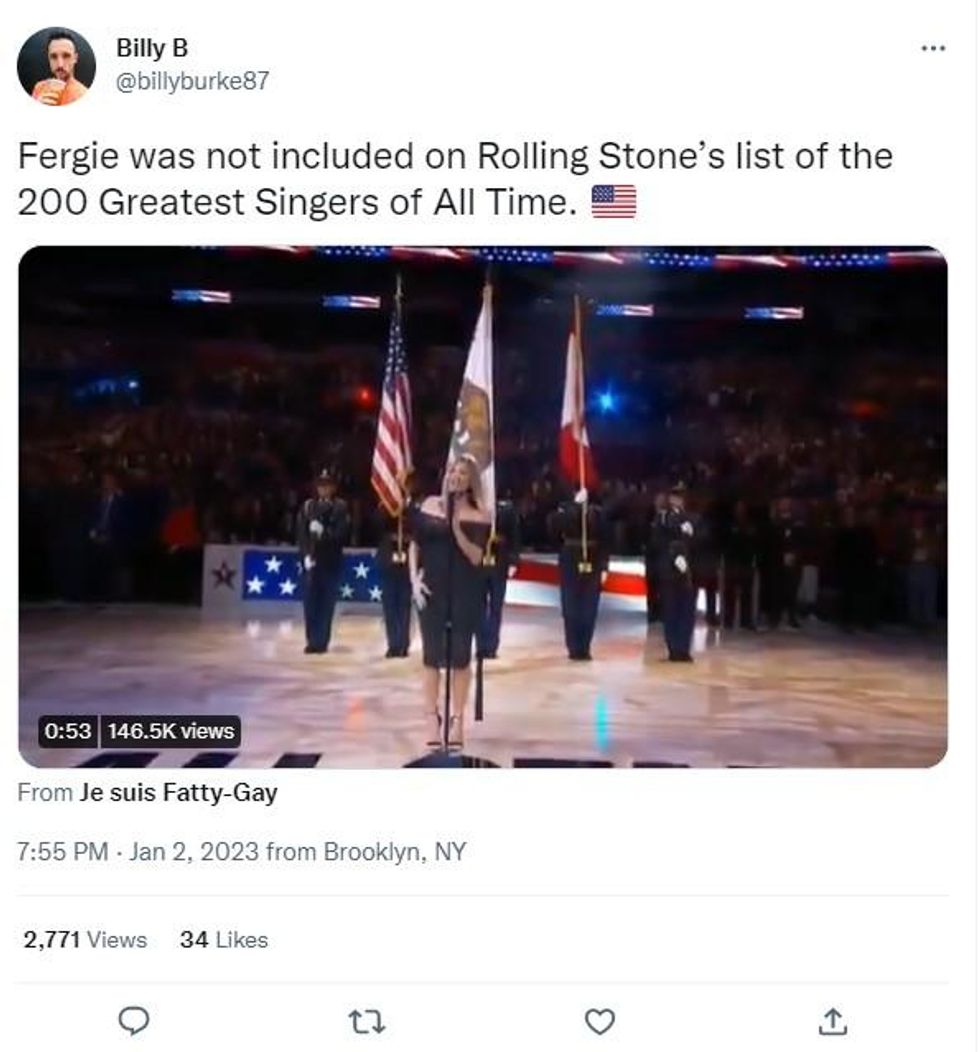This screenshot has height=1052, width=980.
Task: Visit the @billyburke87 handle
Action: 192,81
